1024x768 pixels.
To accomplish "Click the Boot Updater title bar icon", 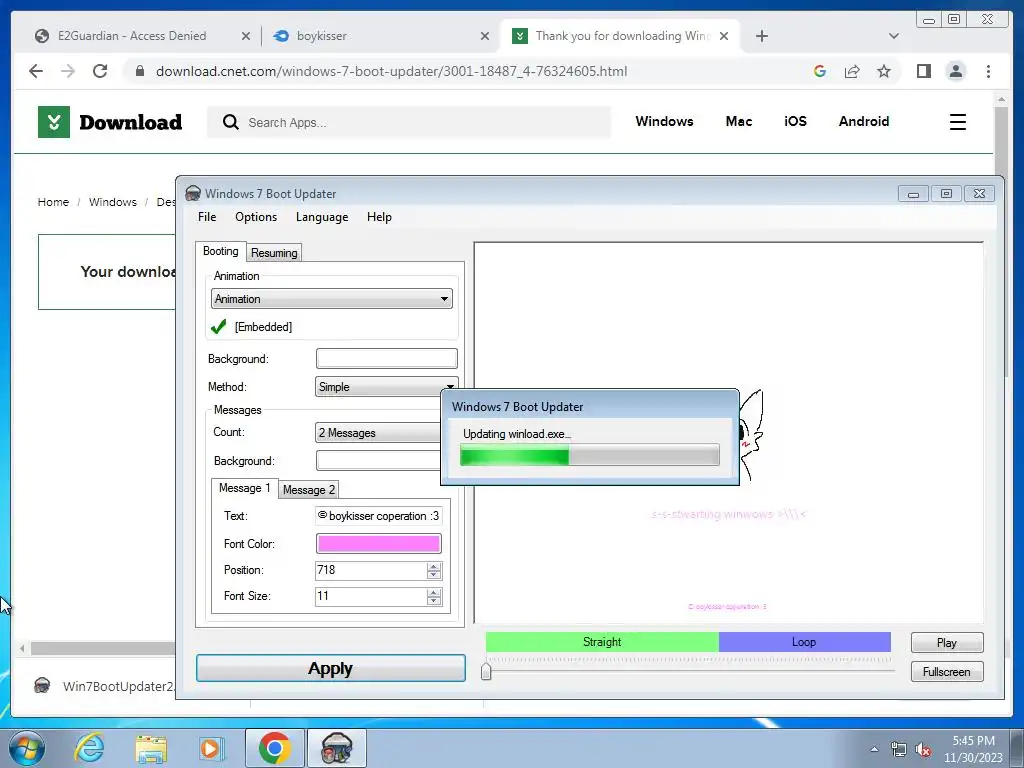I will click(193, 193).
